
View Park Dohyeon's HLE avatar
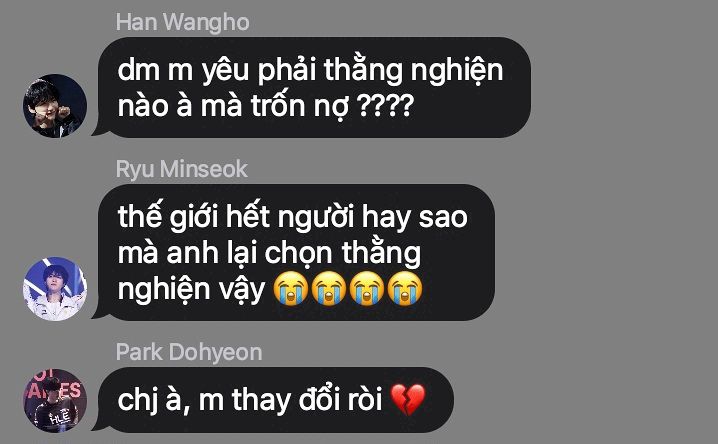pos(55,401)
